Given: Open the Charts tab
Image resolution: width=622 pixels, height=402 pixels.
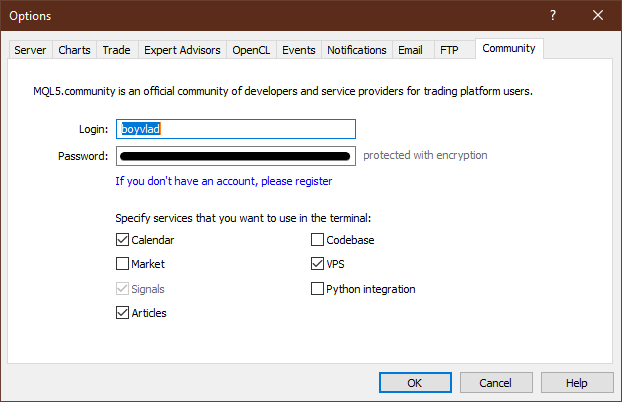Looking at the screenshot, I should click(74, 50).
